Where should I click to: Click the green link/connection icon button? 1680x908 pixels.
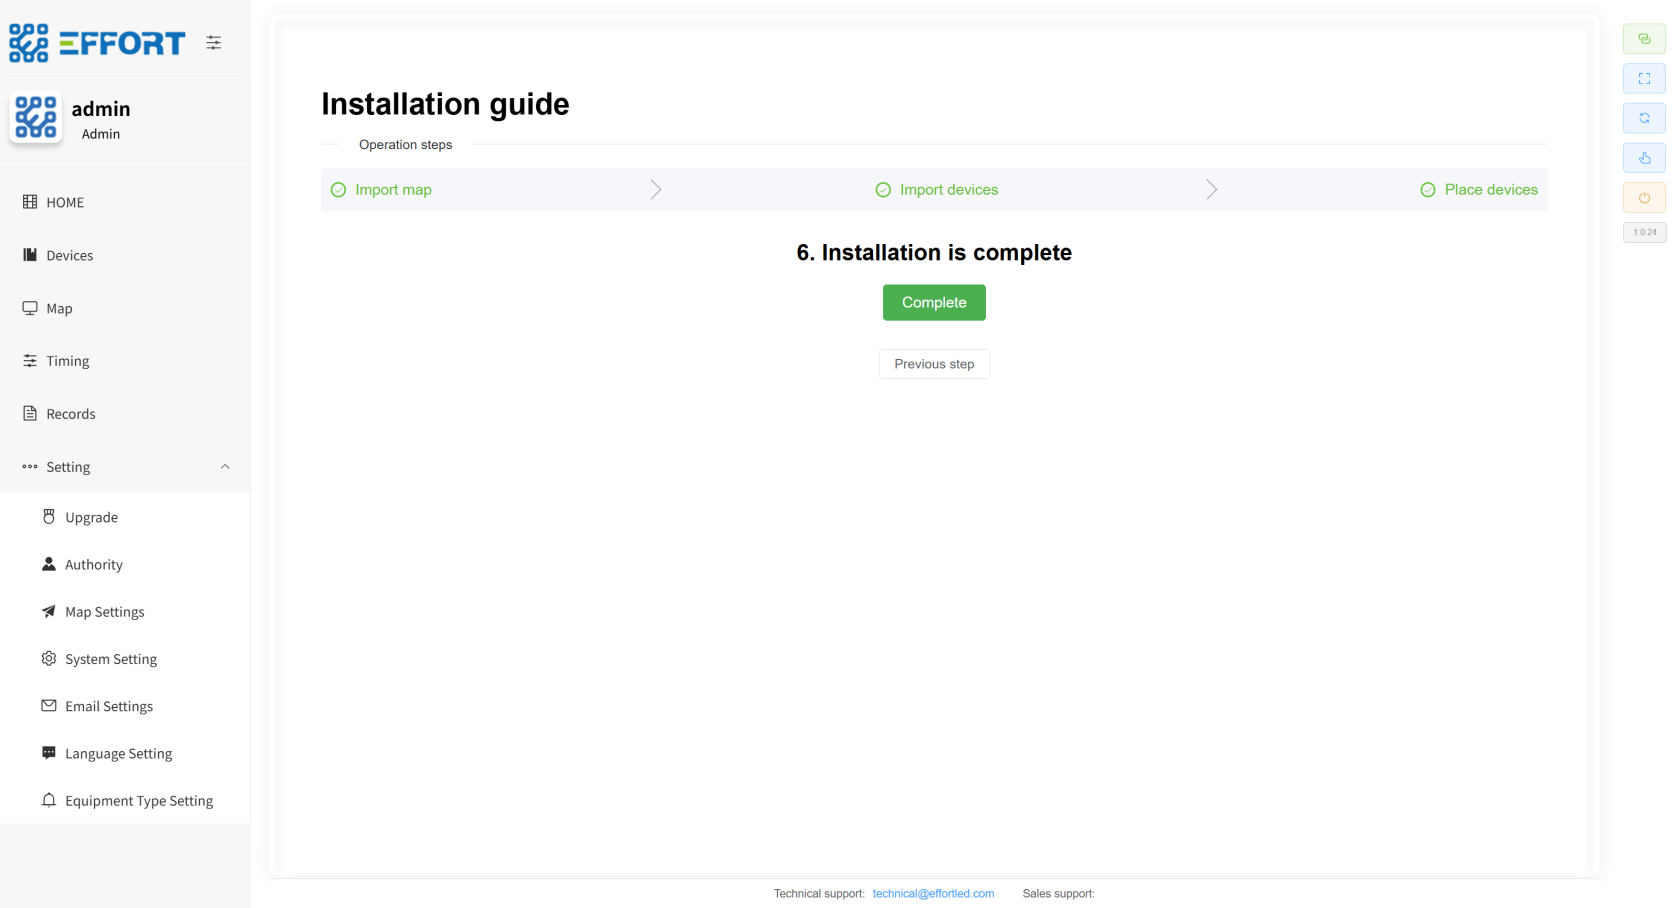(x=1644, y=39)
